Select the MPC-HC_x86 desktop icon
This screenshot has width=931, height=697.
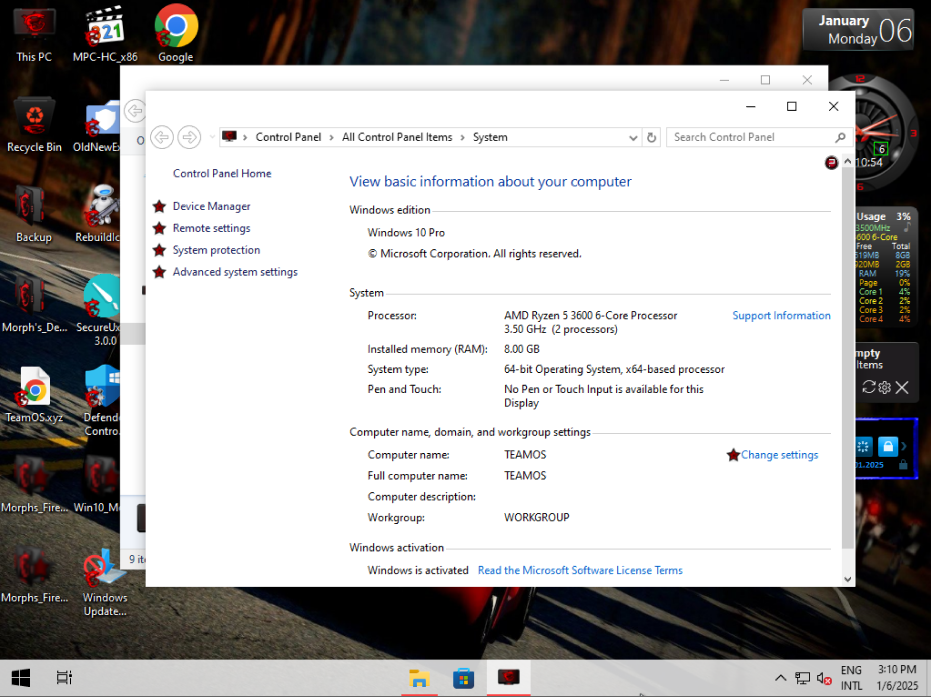pos(105,36)
